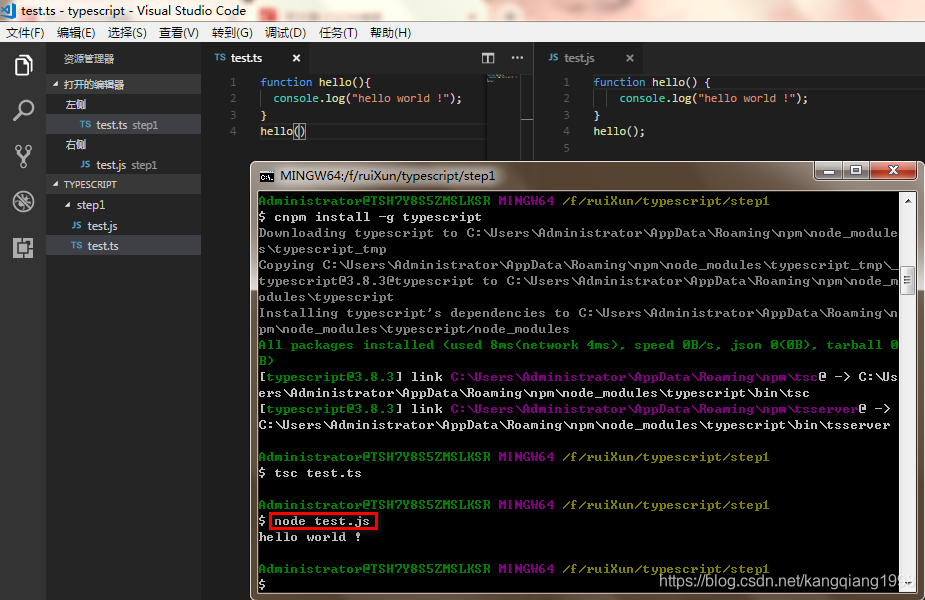Open the 任务(T) menu
925x600 pixels.
[x=338, y=32]
